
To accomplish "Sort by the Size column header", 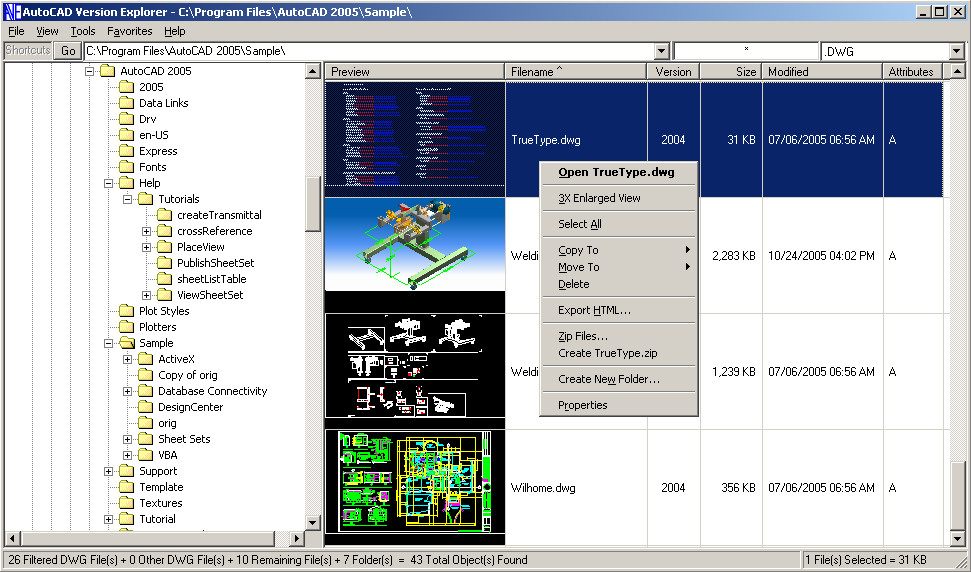I will coord(731,72).
